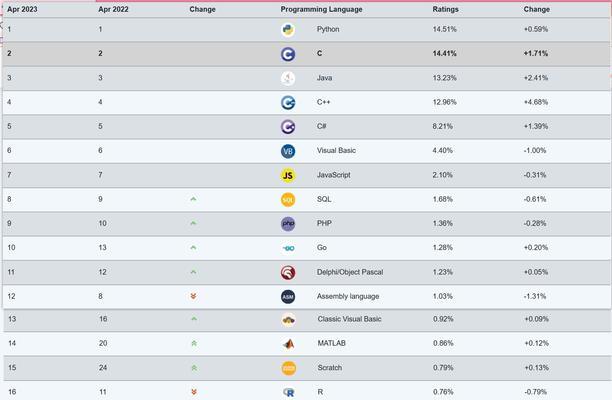Click the Java logo icon
Viewport: 612px width, 400px height.
coord(288,78)
